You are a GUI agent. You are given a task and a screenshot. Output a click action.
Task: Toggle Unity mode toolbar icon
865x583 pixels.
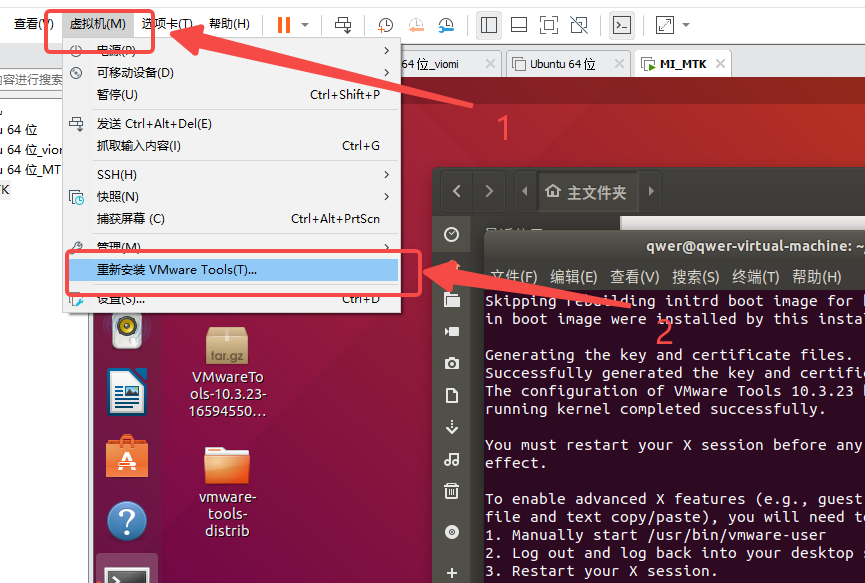579,25
